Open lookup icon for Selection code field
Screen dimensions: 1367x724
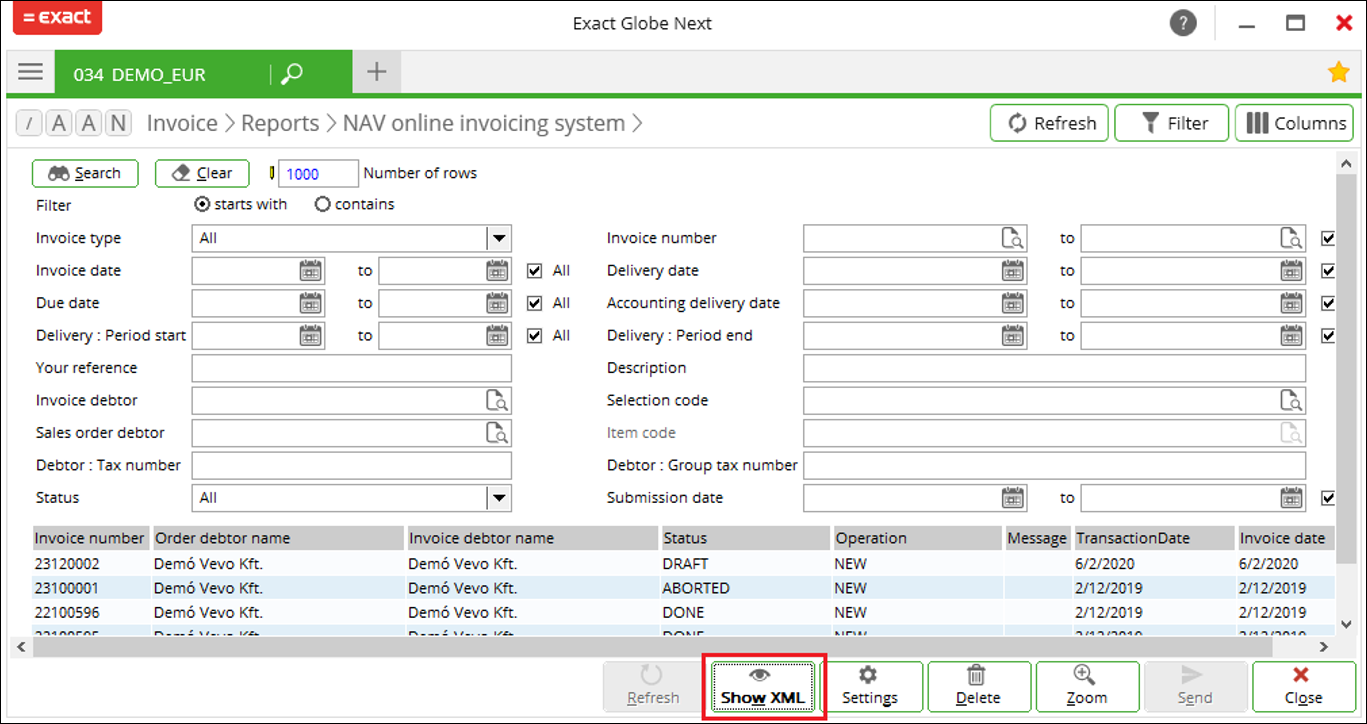click(x=1292, y=401)
